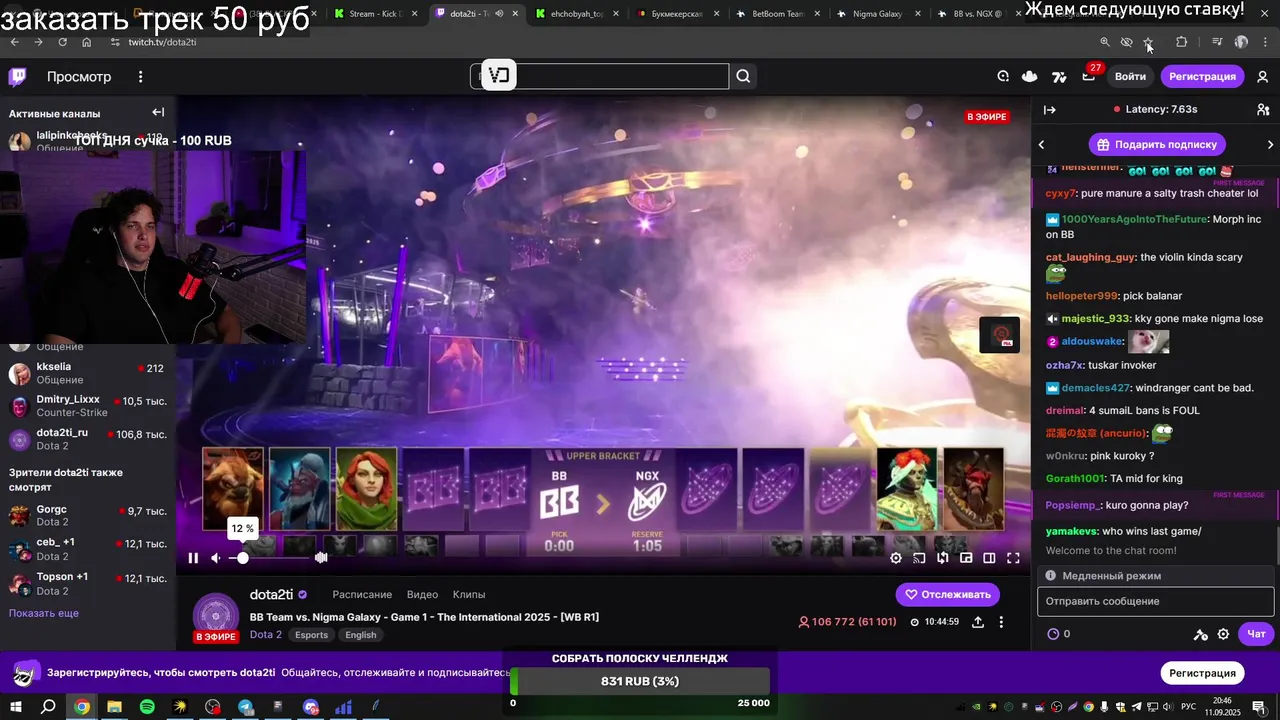Open ceb_ +1 channel in sidebar
Viewport: 1280px width, 720px height.
(x=86, y=548)
